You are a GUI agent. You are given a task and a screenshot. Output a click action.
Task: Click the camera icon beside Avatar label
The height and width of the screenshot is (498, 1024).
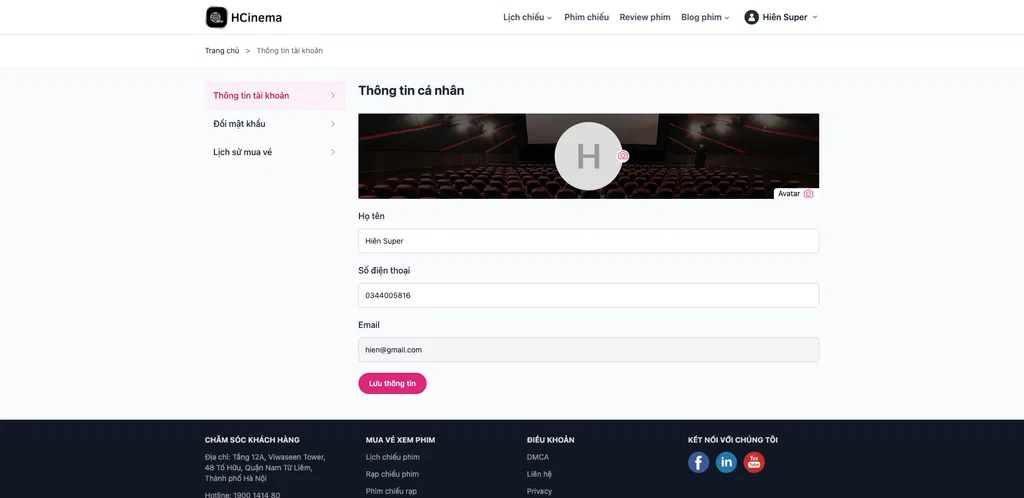click(x=808, y=194)
